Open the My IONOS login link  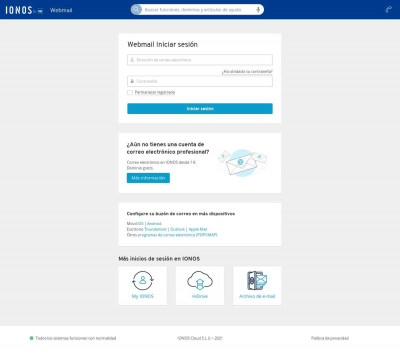click(143, 296)
